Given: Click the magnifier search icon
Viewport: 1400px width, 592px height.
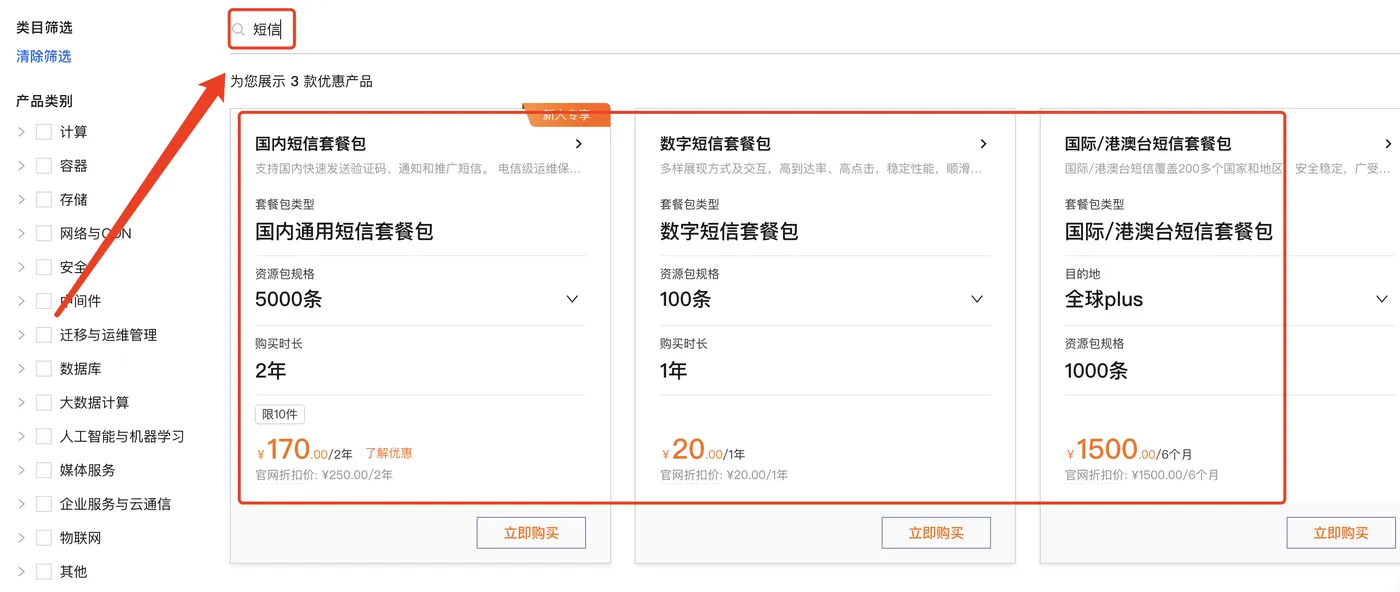Looking at the screenshot, I should [x=240, y=29].
